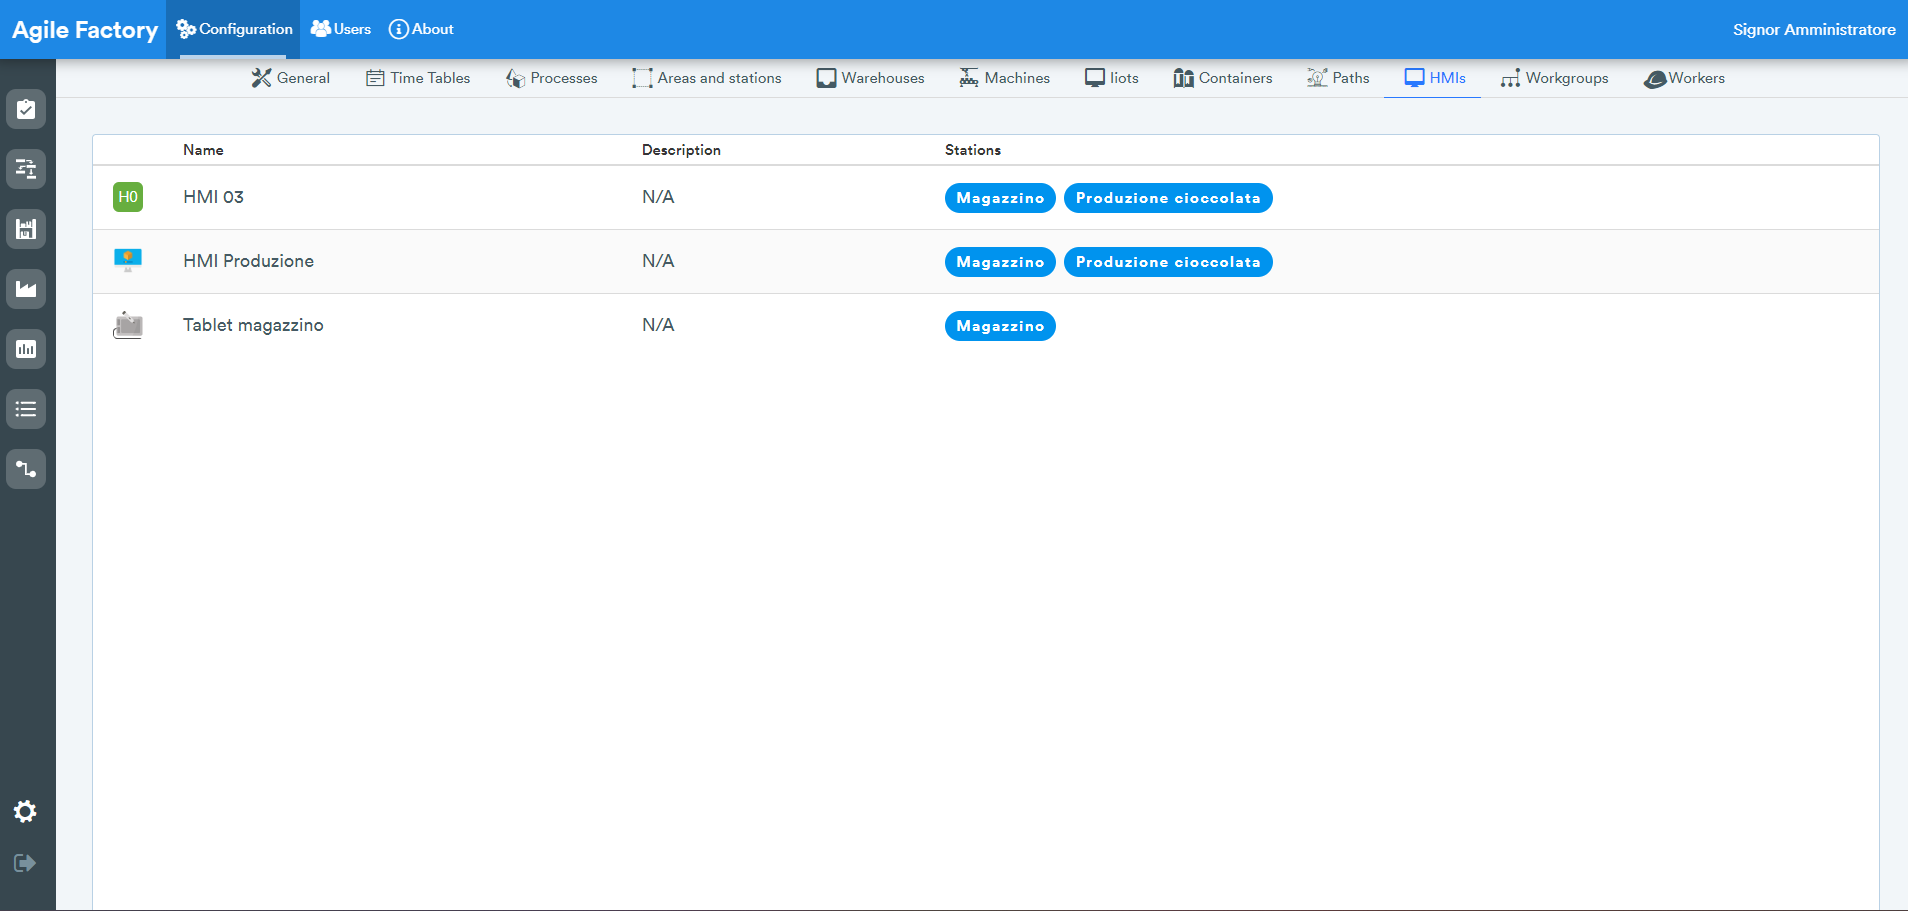
Task: Click Magazzino tag in HMI Produzione row
Action: pyautogui.click(x=1000, y=262)
